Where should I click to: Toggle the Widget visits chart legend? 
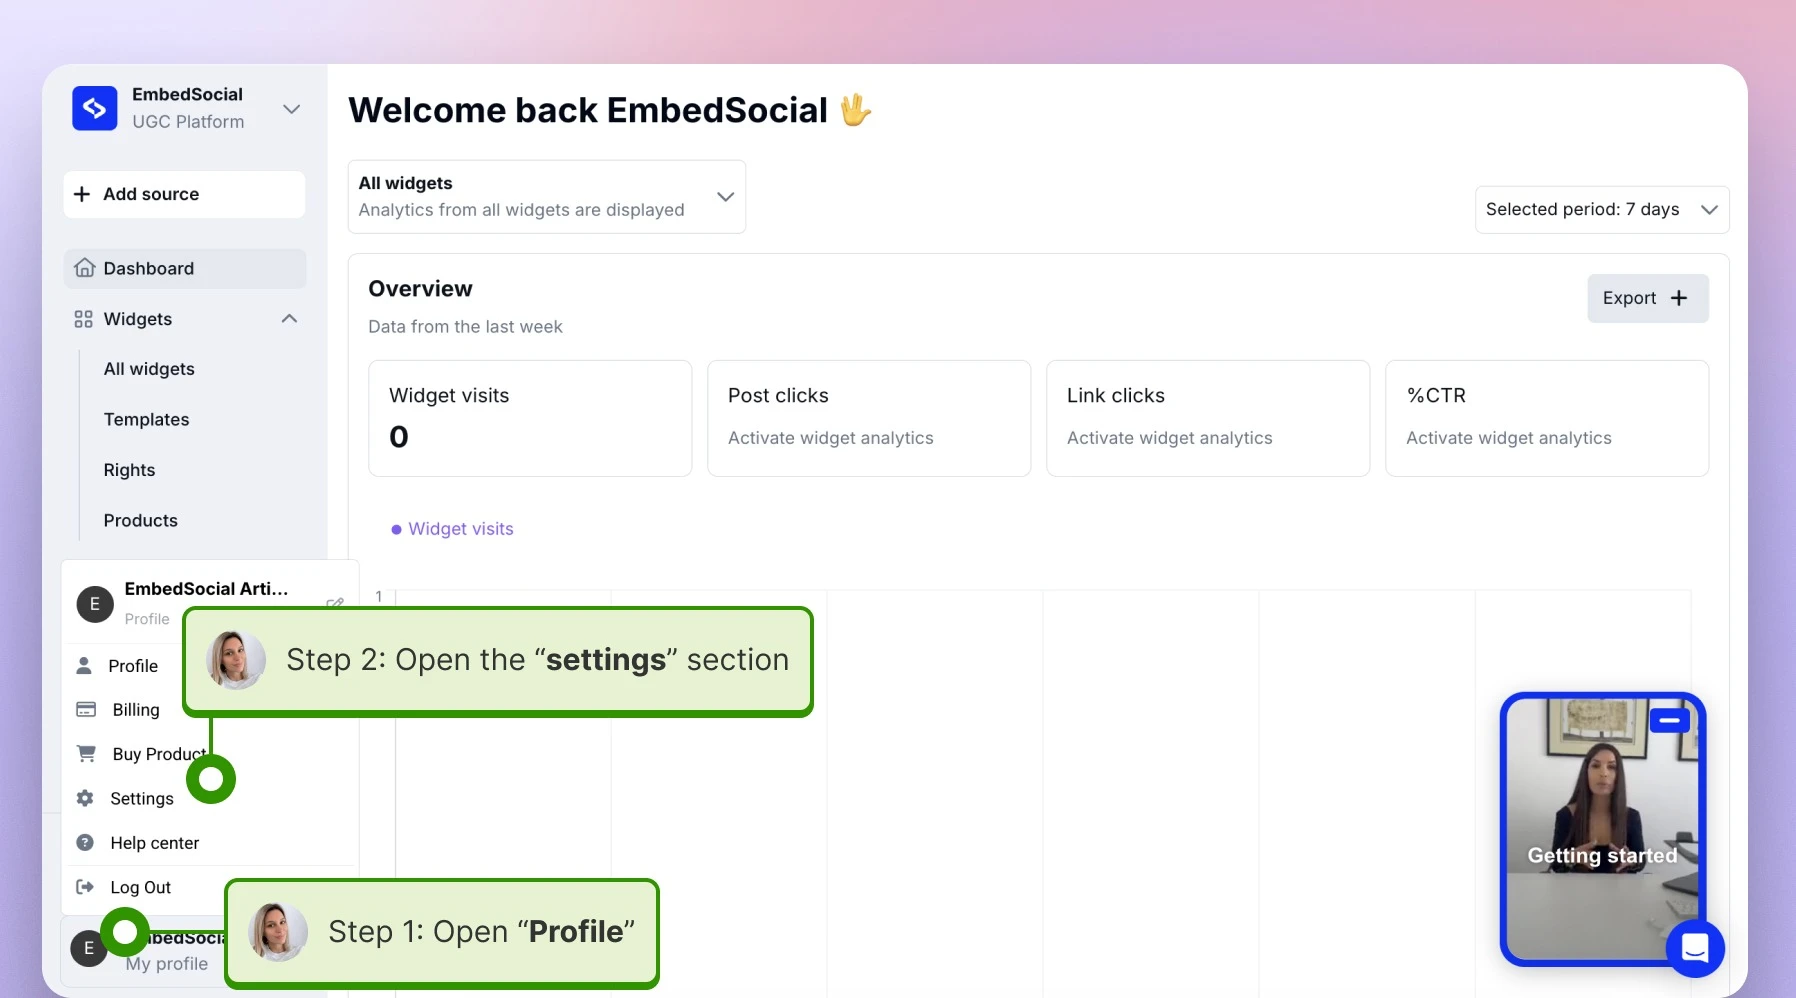452,529
